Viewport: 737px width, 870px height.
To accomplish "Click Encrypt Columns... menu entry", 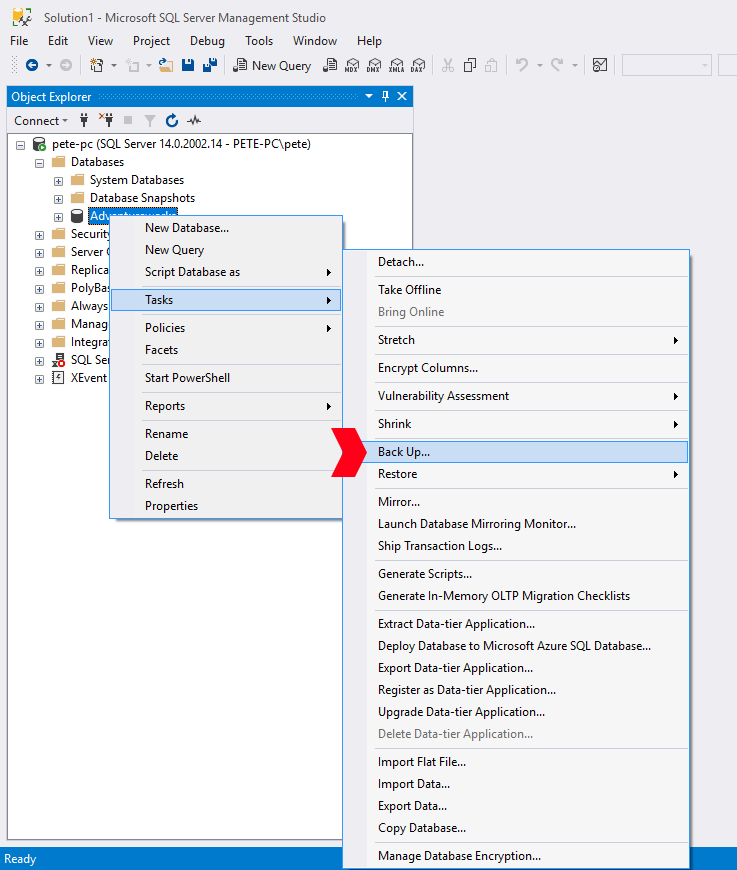I will 516,368.
